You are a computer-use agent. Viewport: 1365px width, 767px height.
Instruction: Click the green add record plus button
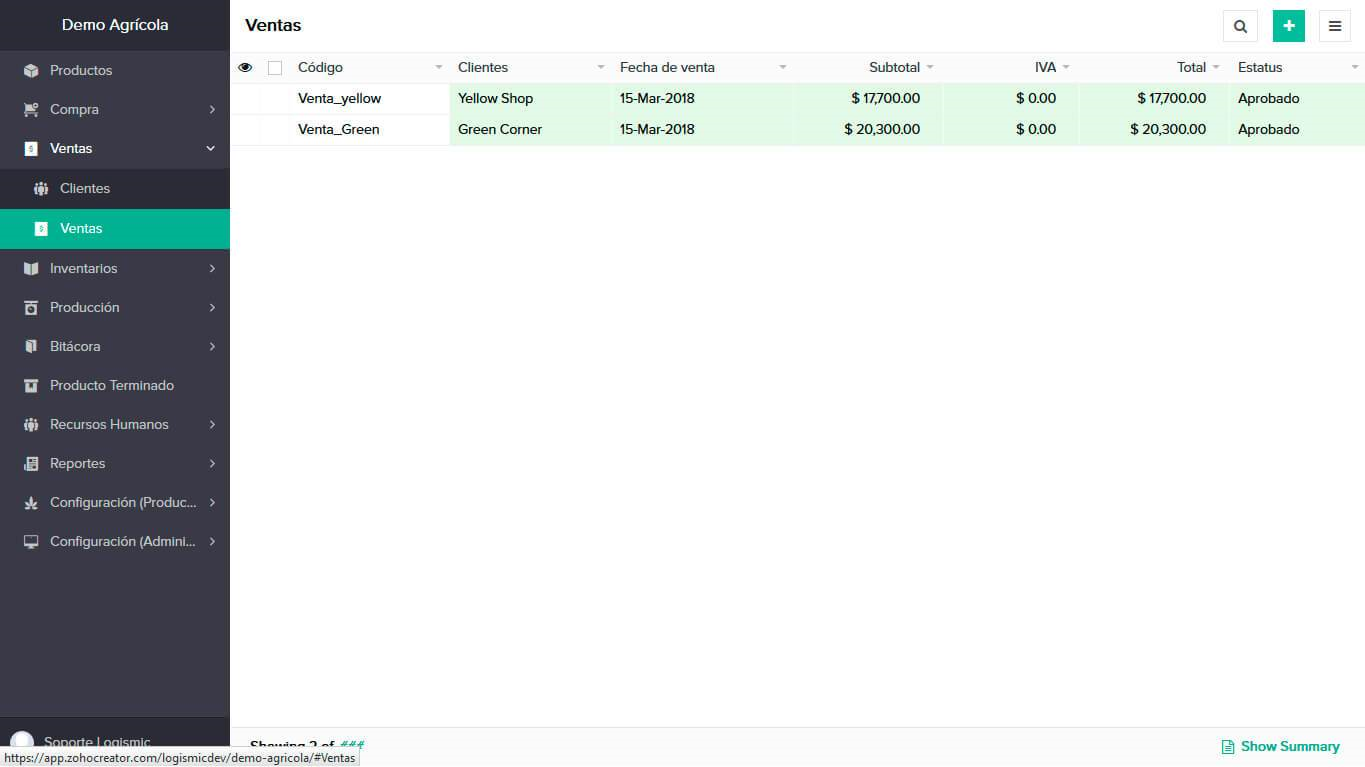pos(1288,26)
